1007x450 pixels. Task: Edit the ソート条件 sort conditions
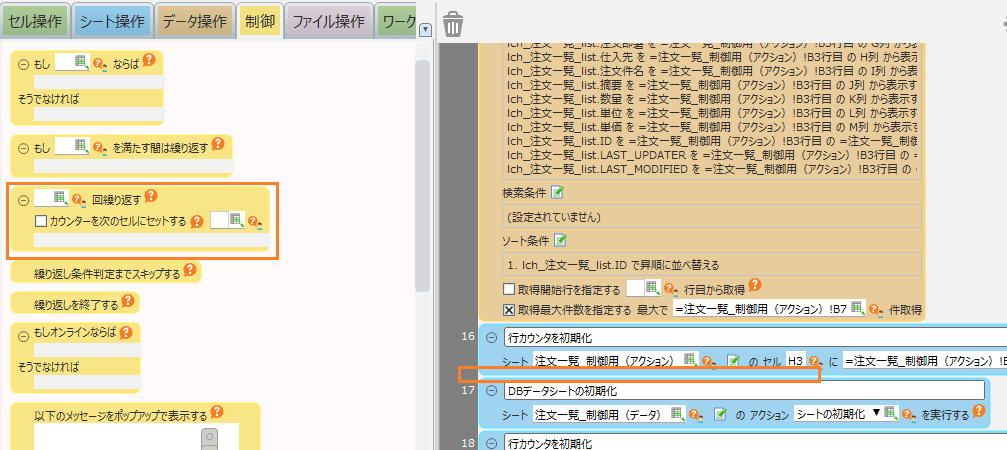[x=560, y=240]
